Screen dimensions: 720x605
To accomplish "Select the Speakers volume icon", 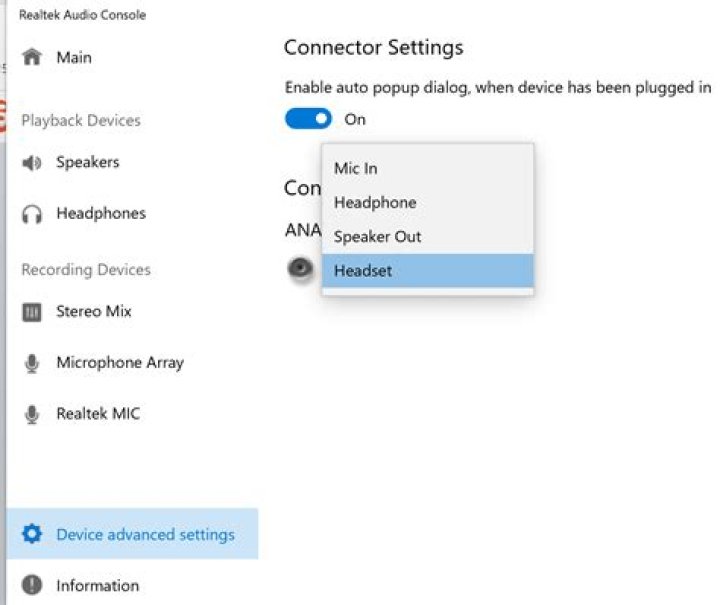I will click(32, 162).
